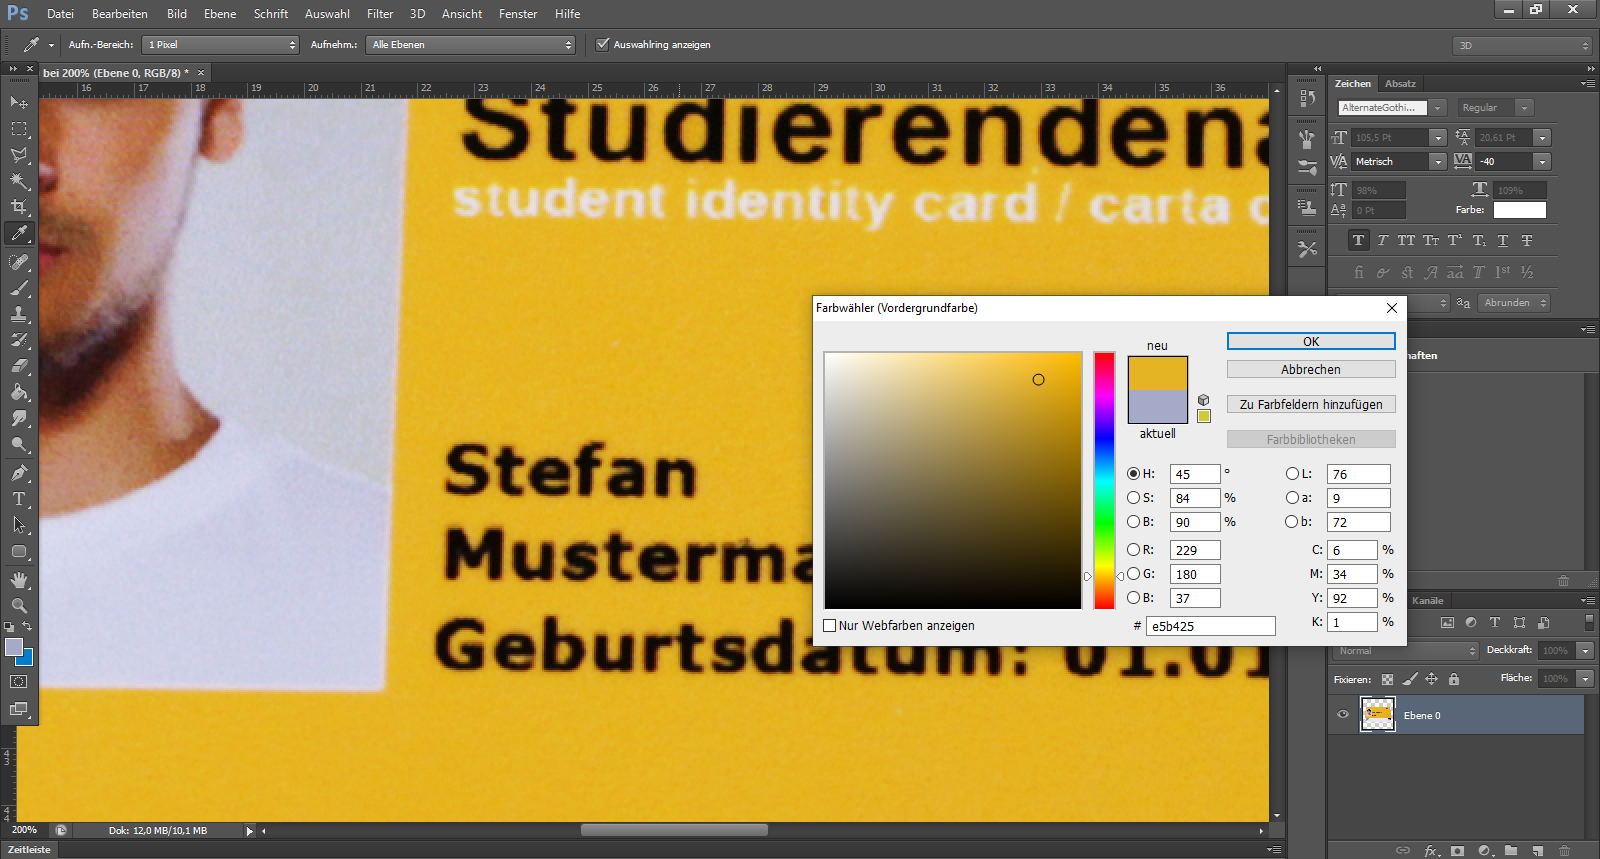Select the History Brush tool

[19, 340]
